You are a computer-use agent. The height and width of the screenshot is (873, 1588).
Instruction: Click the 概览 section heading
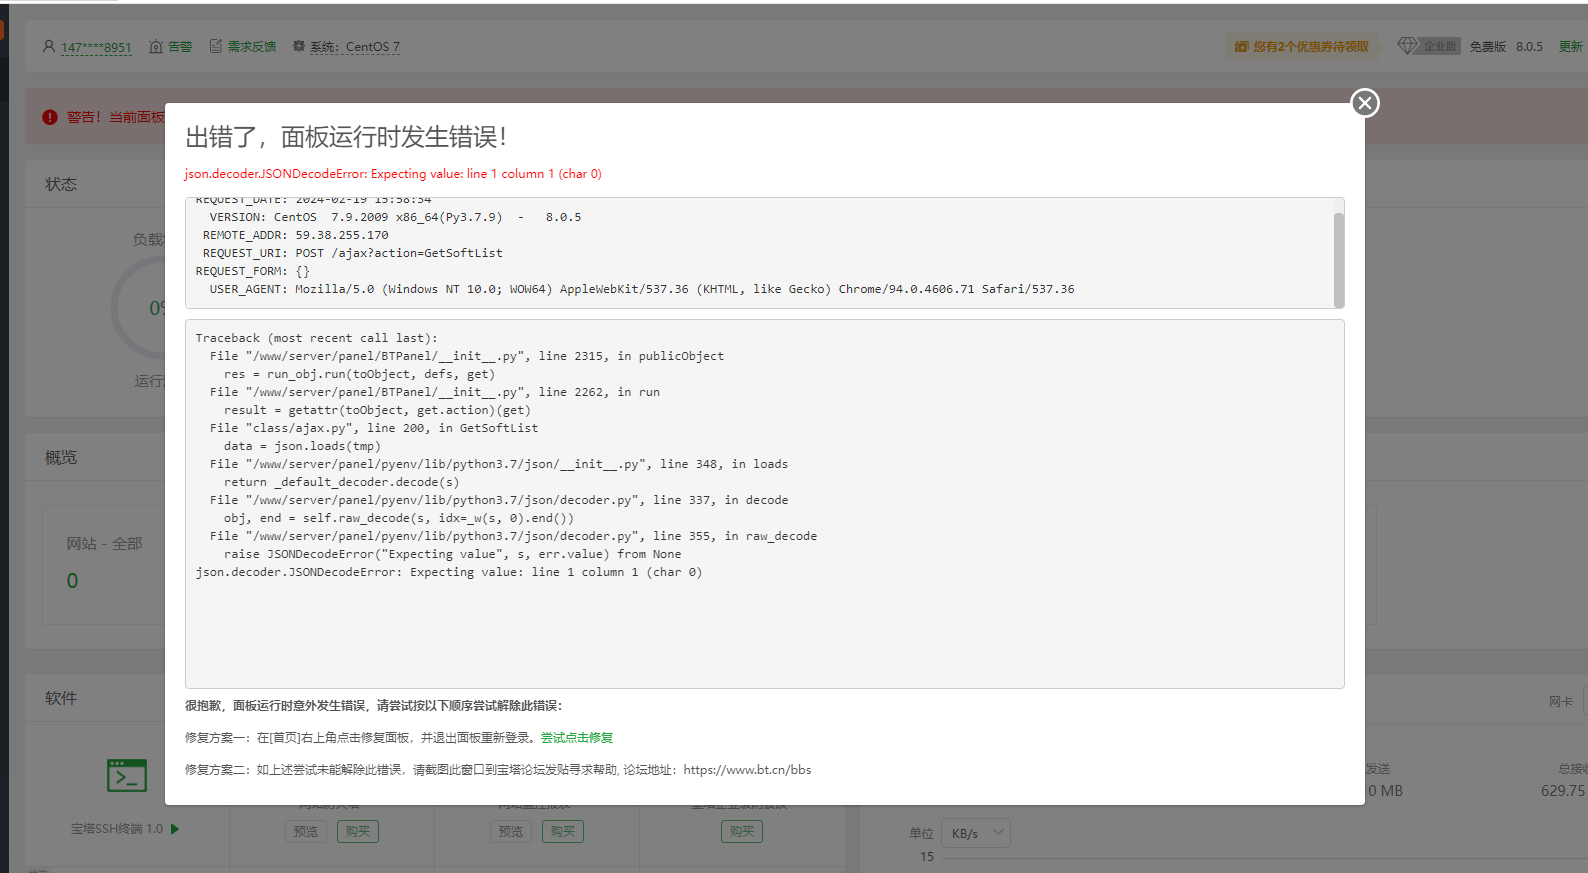click(x=61, y=457)
